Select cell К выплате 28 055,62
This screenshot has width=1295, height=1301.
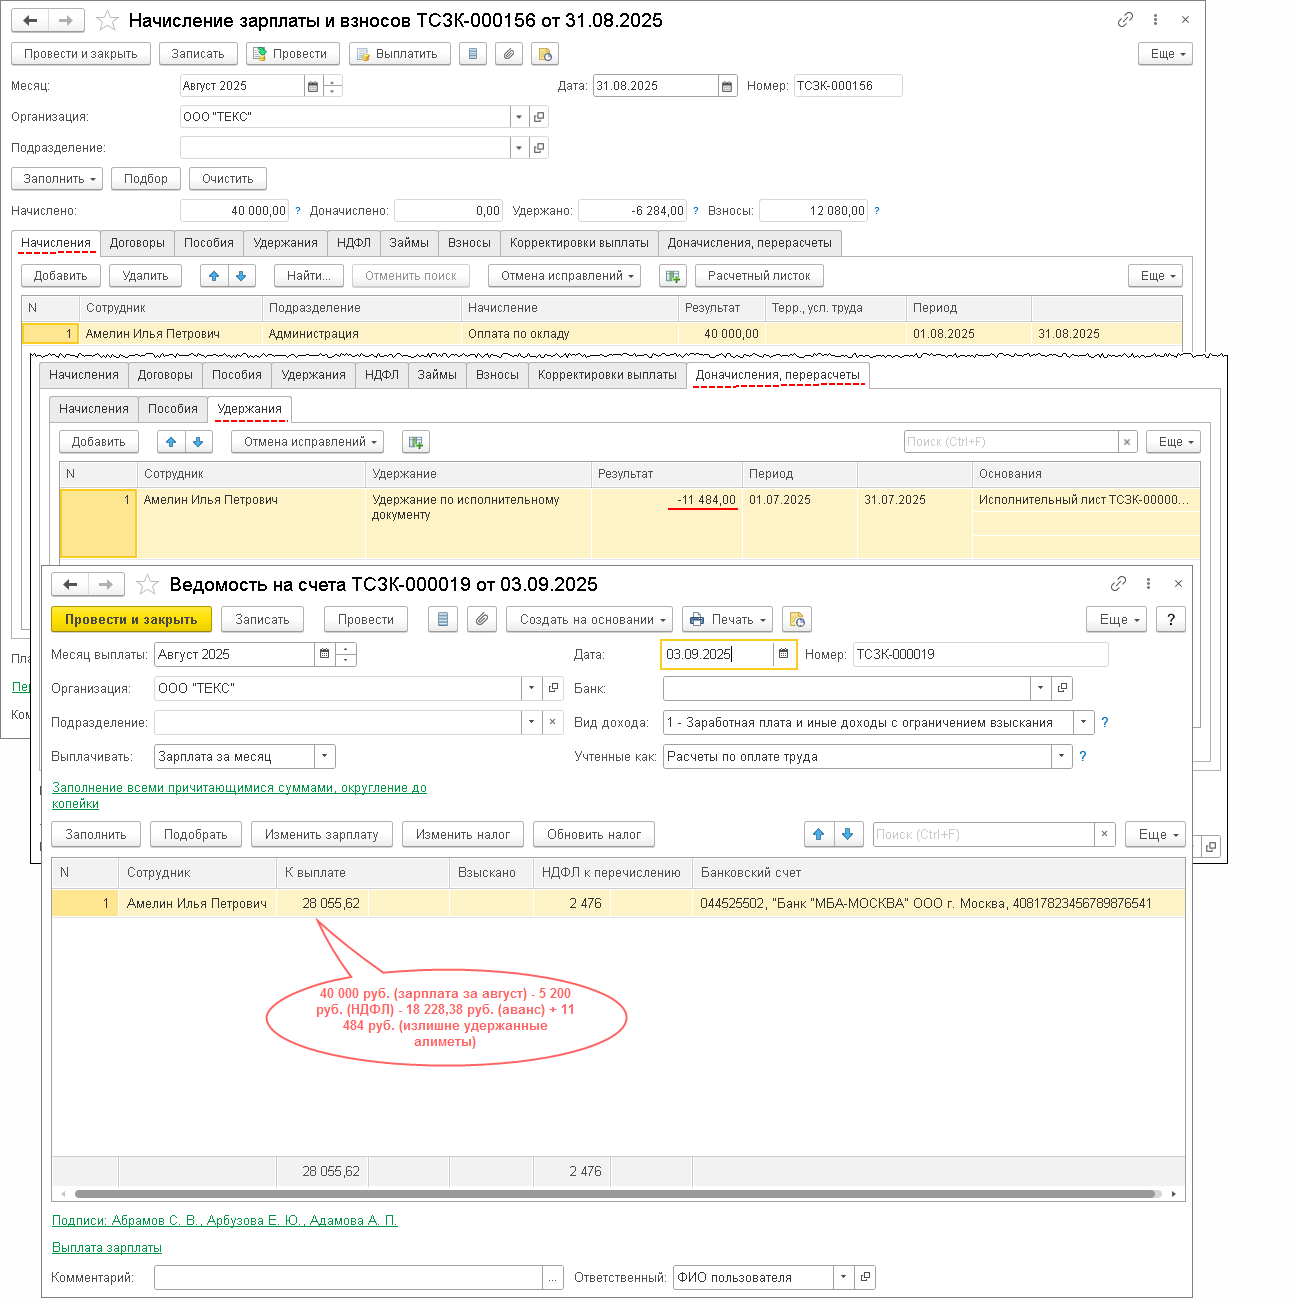coord(323,903)
